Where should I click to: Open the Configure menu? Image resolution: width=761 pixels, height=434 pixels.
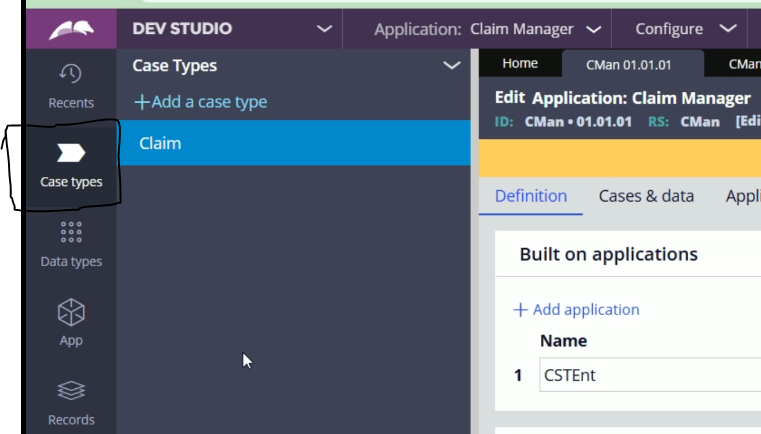click(x=686, y=29)
